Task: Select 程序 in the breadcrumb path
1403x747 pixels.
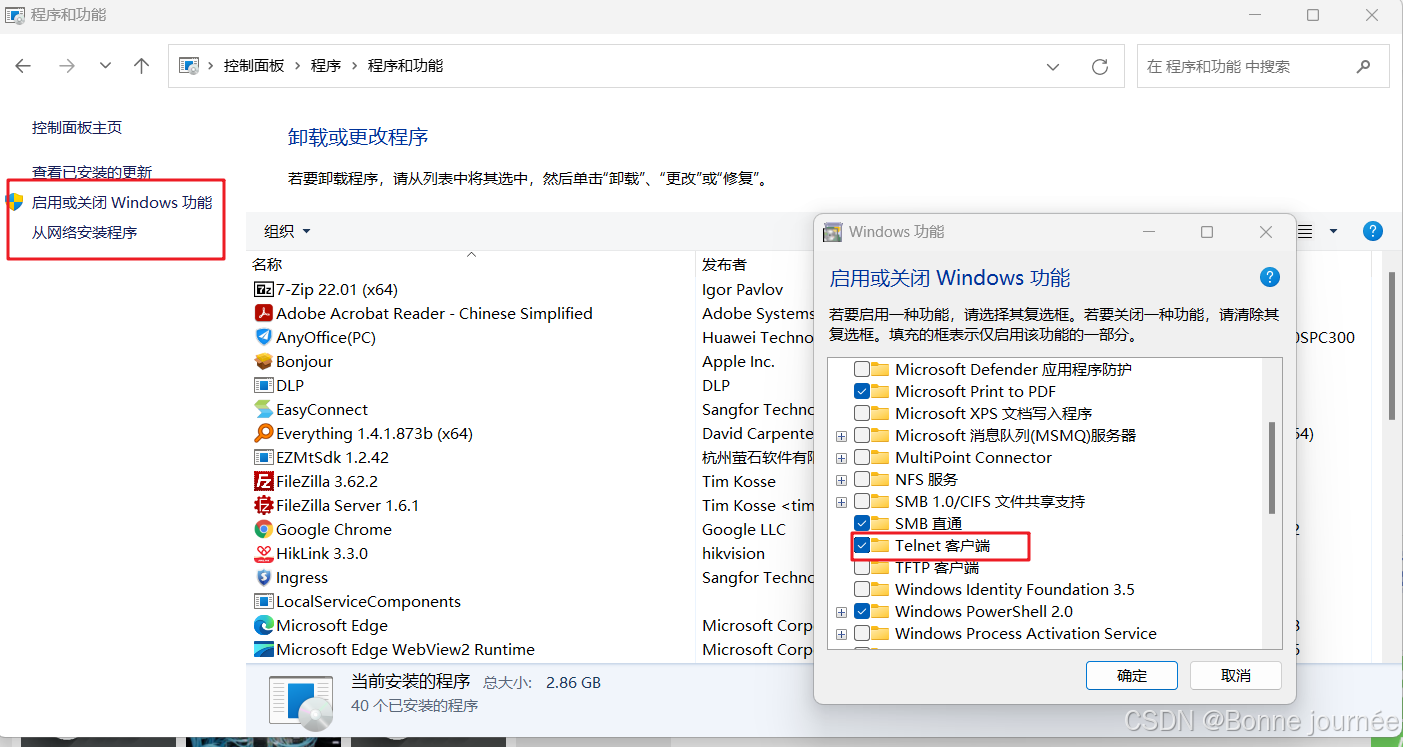Action: click(x=326, y=66)
